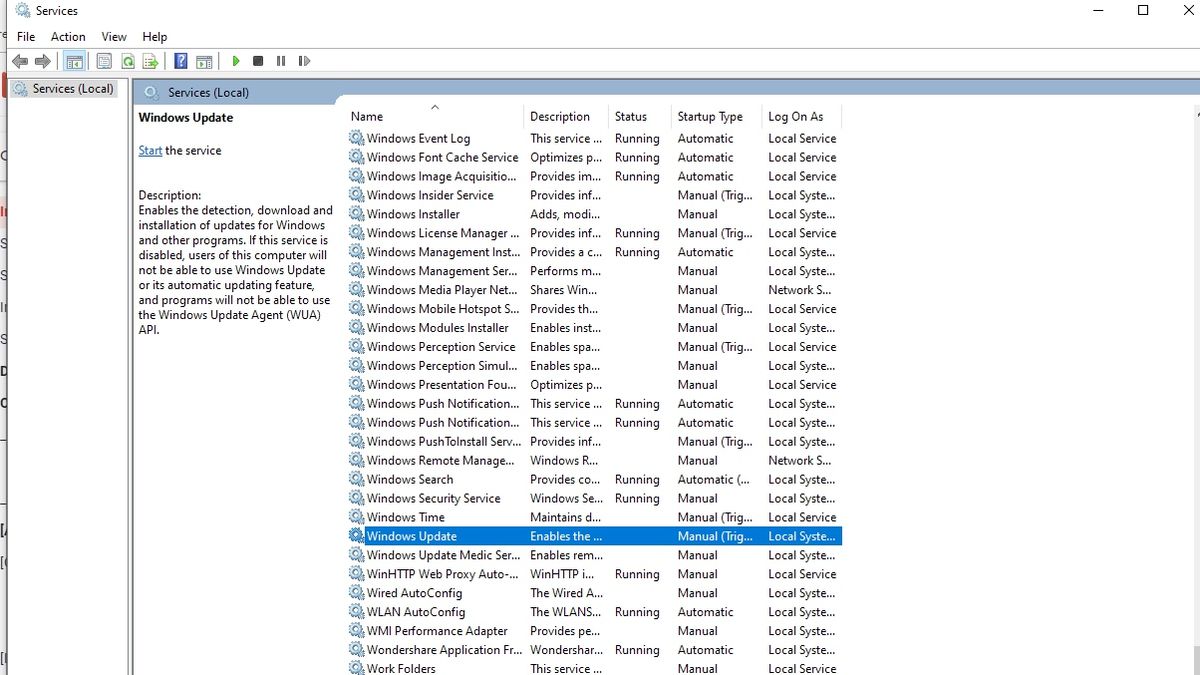Screen dimensions: 1200x675
Task: Click the Forward arrow in toolbar
Action: pos(43,61)
